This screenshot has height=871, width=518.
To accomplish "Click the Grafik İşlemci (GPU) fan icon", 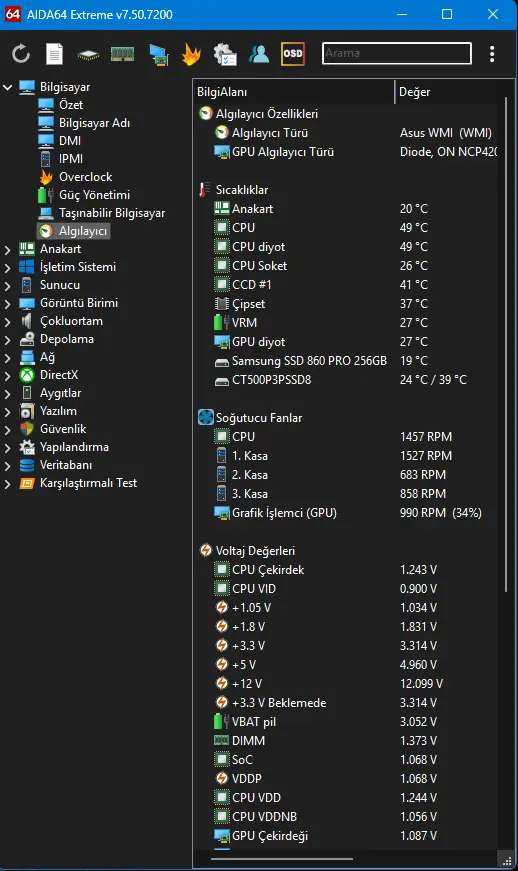I will point(222,513).
